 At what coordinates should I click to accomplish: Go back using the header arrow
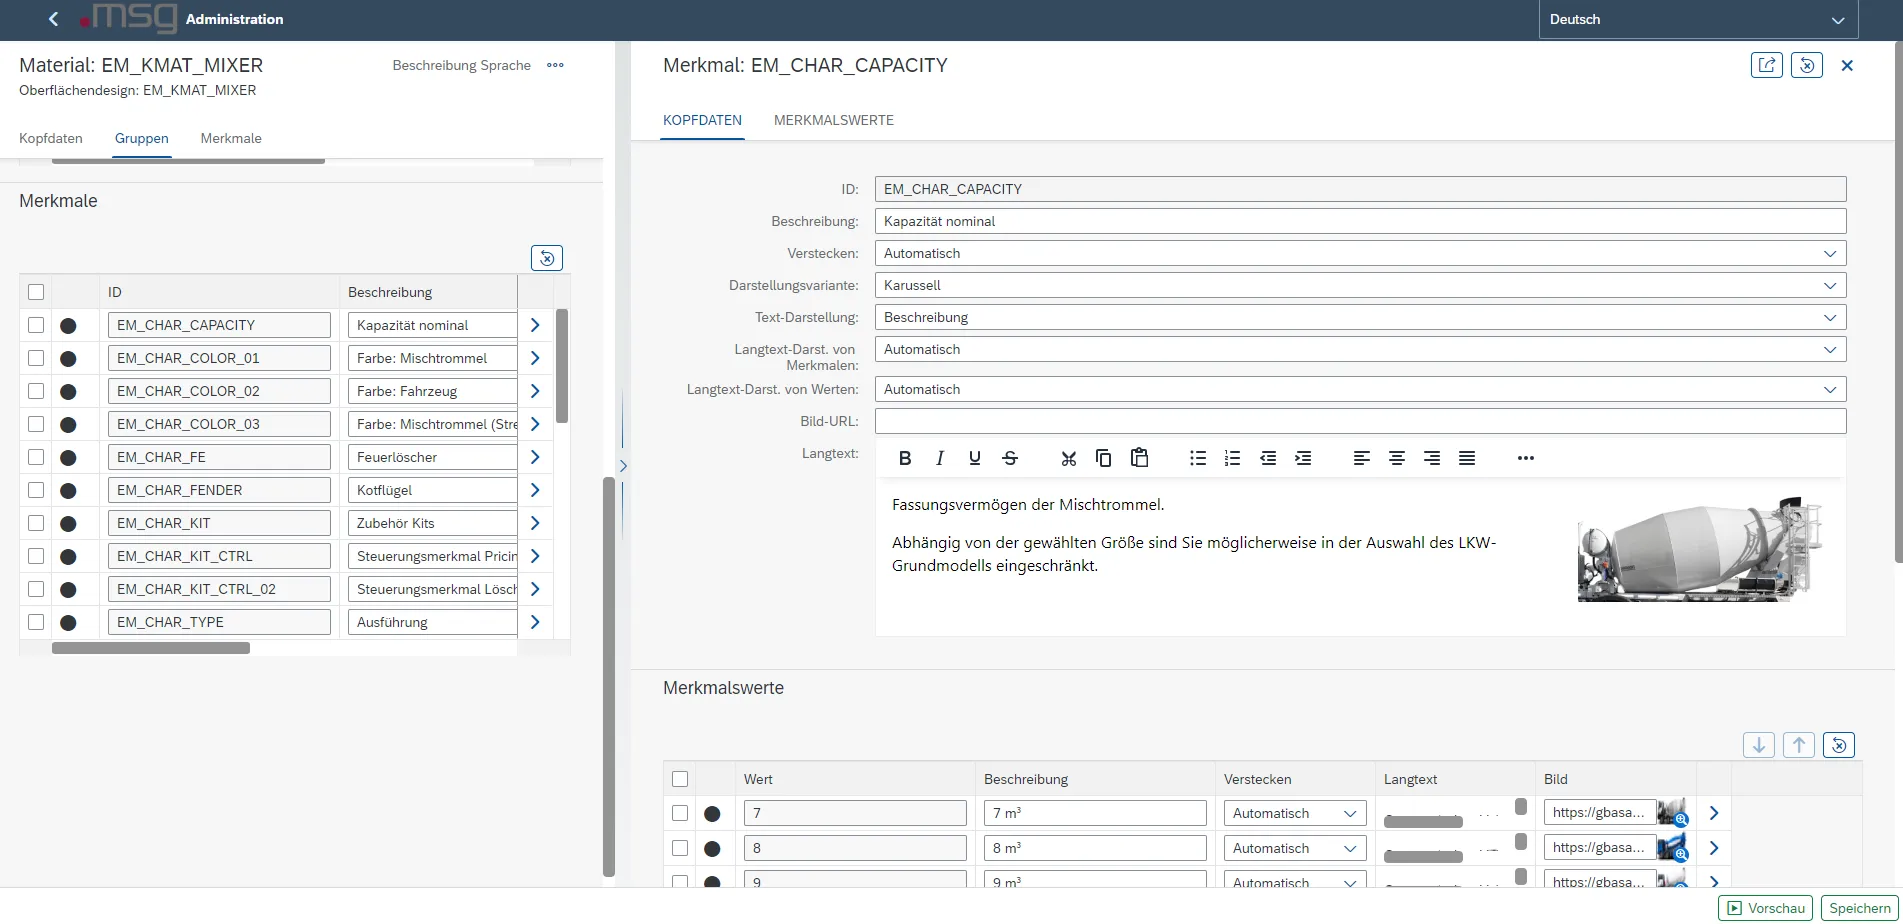[54, 19]
